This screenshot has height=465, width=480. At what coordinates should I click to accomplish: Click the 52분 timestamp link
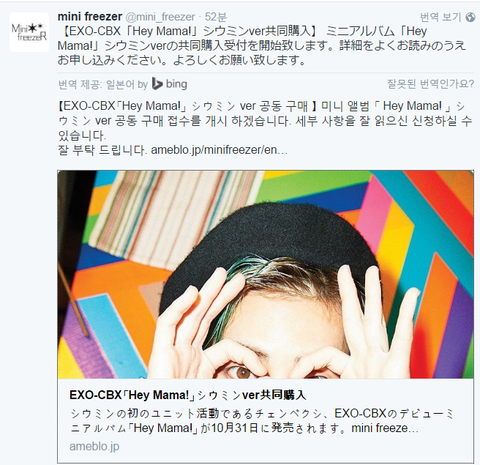click(215, 17)
